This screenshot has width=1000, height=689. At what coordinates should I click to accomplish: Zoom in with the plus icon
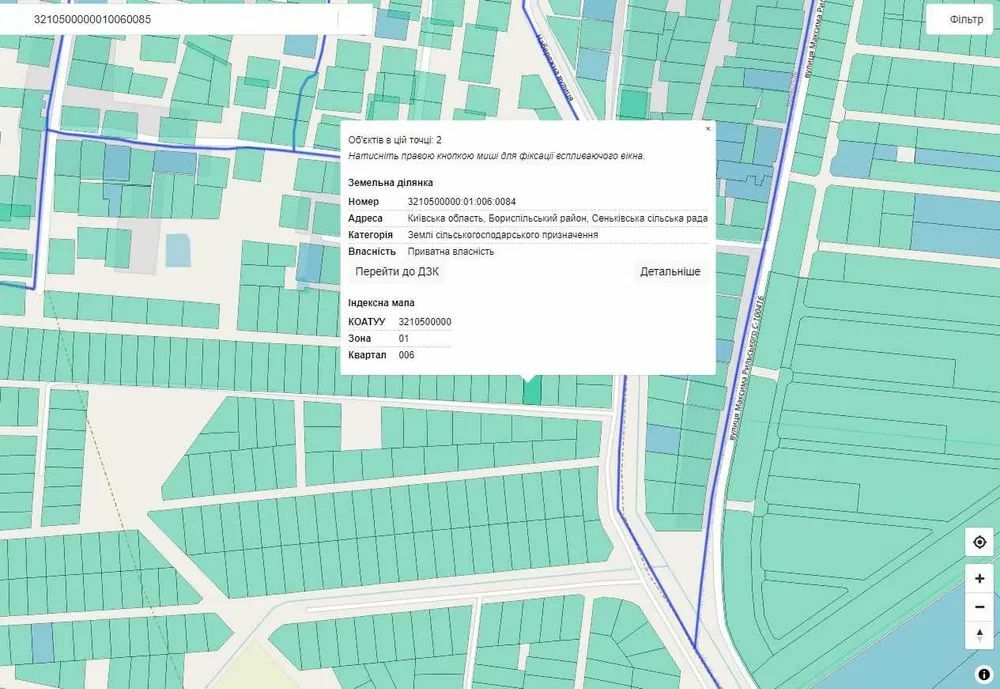pyautogui.click(x=980, y=579)
